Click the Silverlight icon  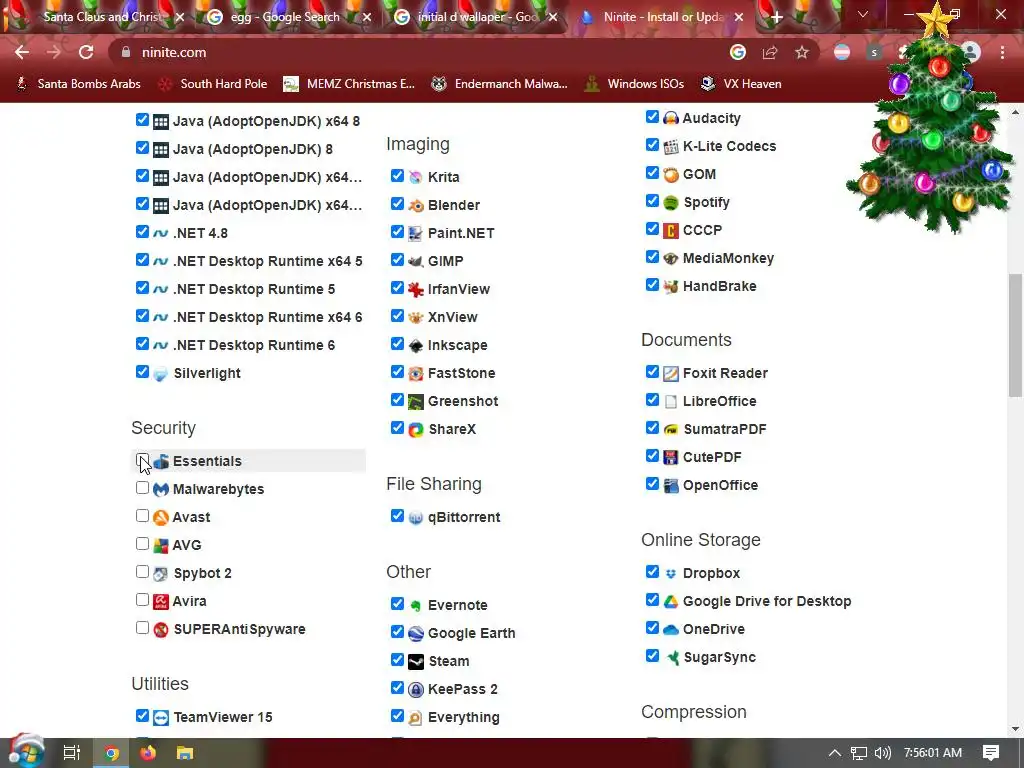point(161,374)
